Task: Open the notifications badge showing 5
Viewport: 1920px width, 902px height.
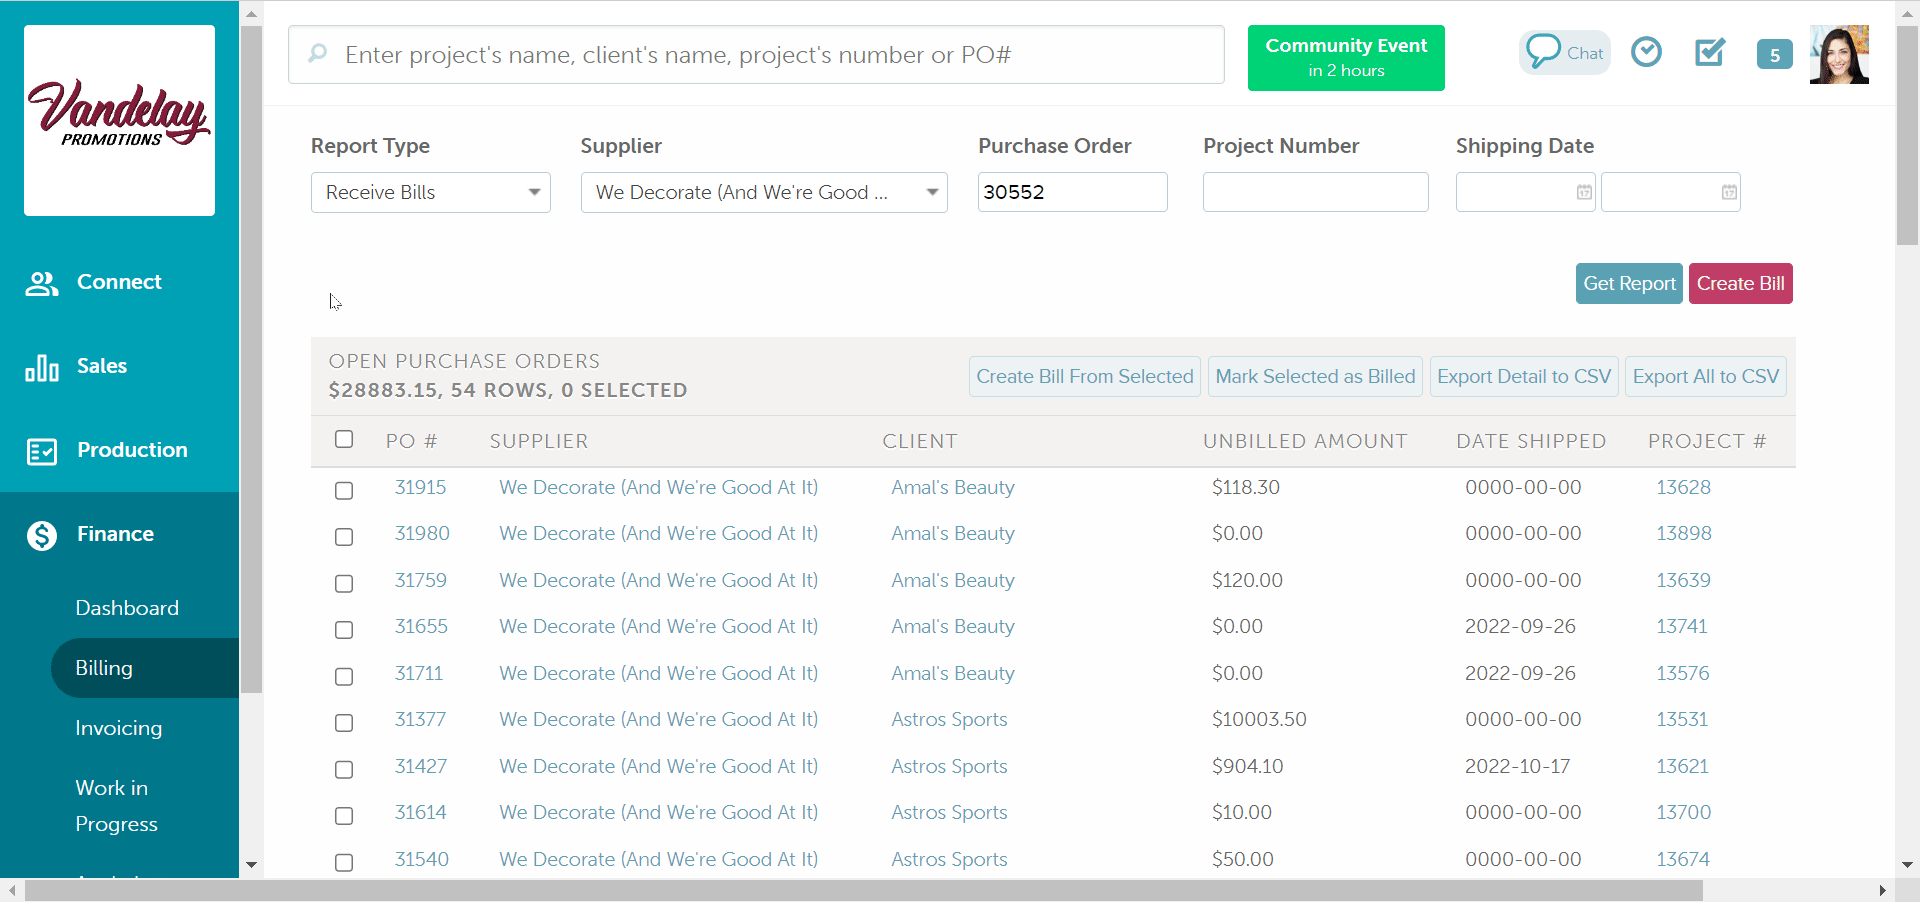Action: coord(1774,55)
